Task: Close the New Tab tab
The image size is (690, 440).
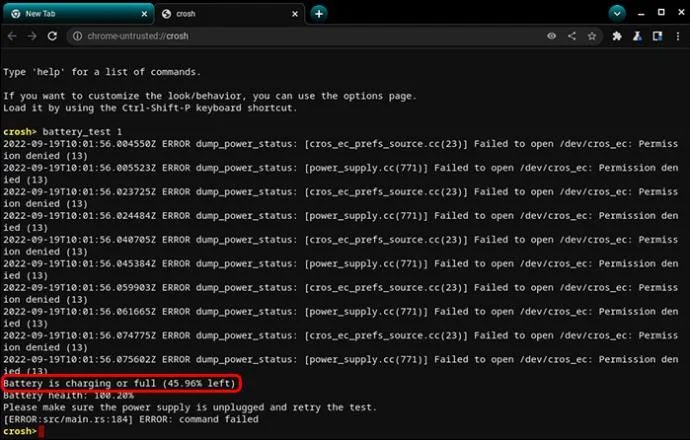Action: 144,14
